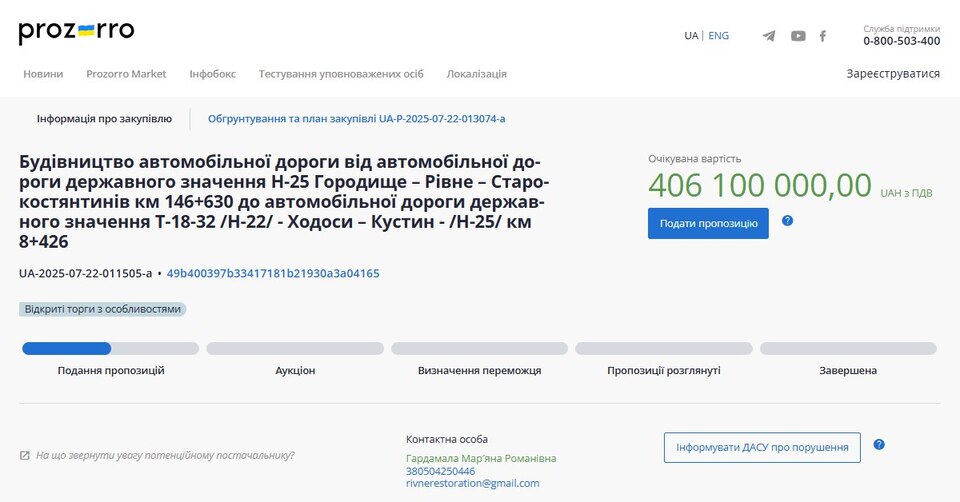Select the Інформація про закупівлю tab

104,119
